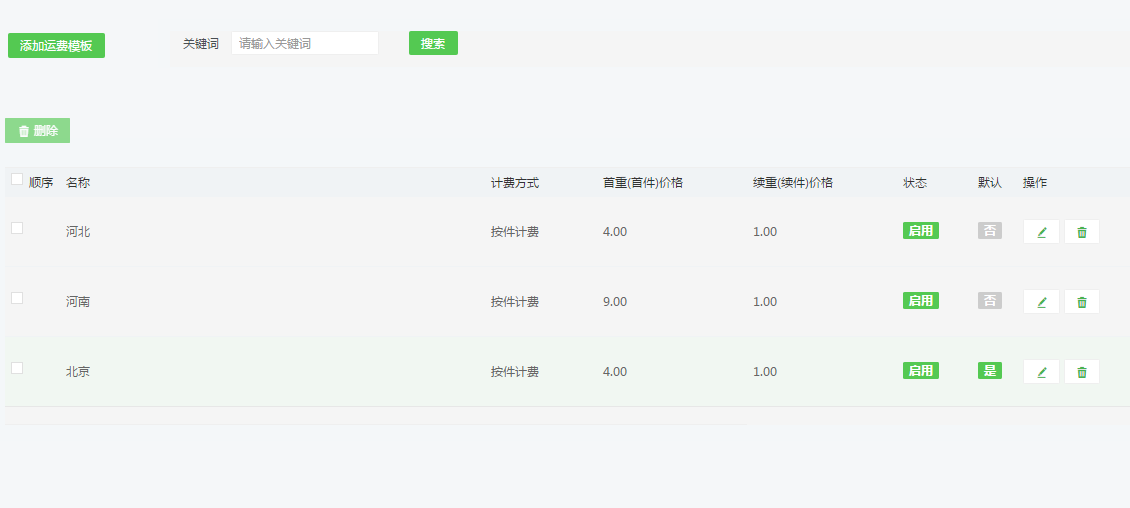
Task: Check the 北京 row checkbox
Action: (17, 368)
